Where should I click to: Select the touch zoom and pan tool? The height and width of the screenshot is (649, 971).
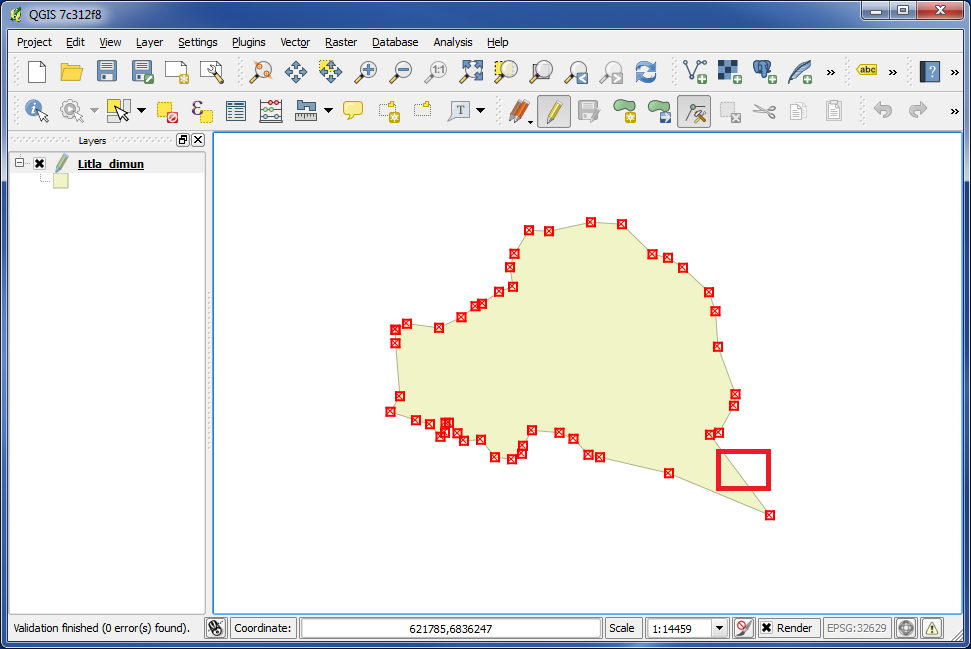pyautogui.click(x=261, y=72)
